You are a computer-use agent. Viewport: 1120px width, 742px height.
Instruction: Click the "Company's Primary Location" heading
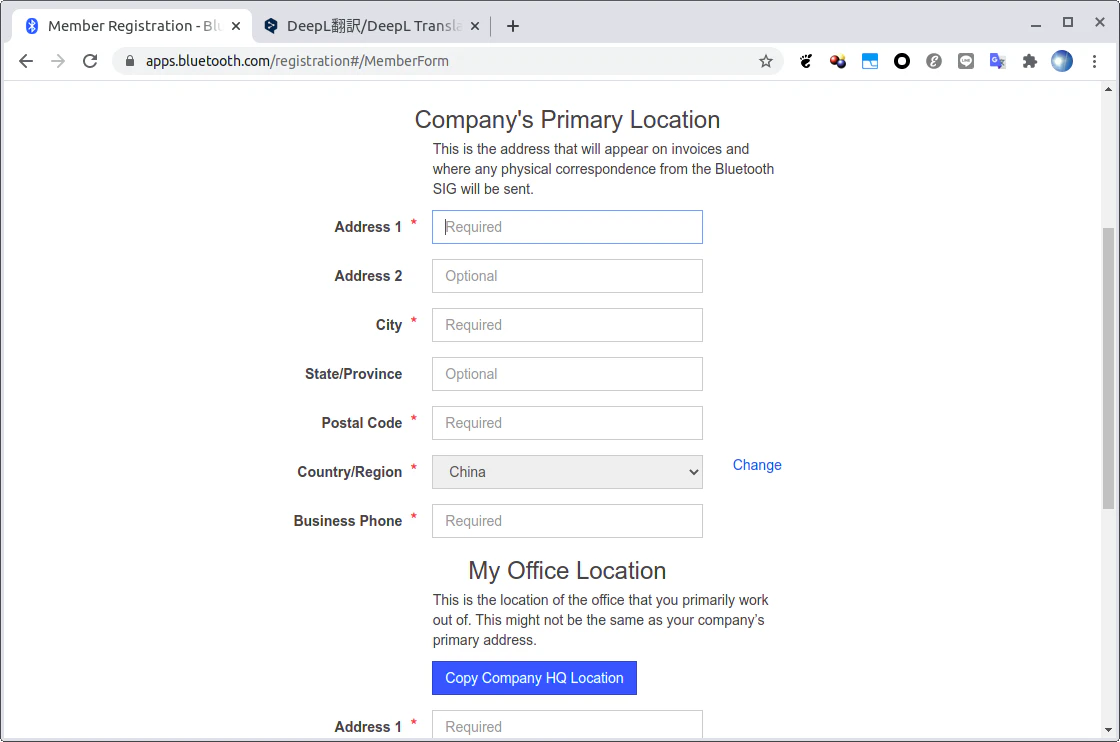pos(567,120)
